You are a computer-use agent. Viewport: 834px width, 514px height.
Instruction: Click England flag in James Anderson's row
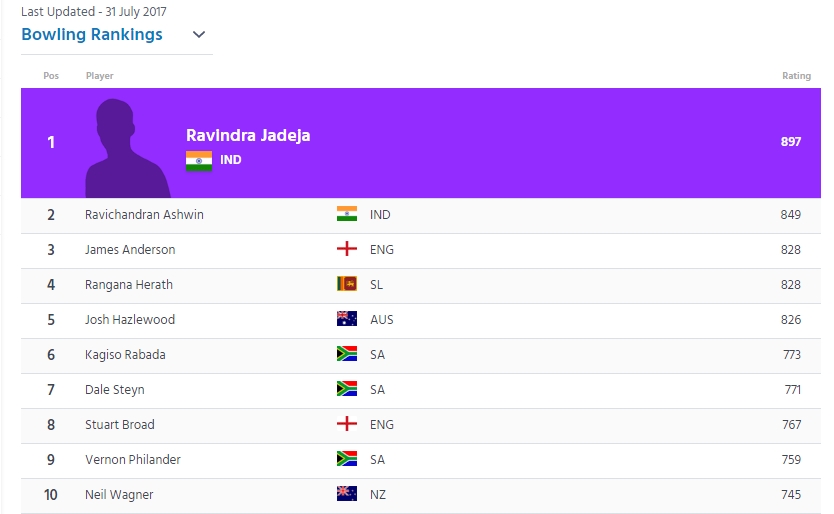(347, 249)
